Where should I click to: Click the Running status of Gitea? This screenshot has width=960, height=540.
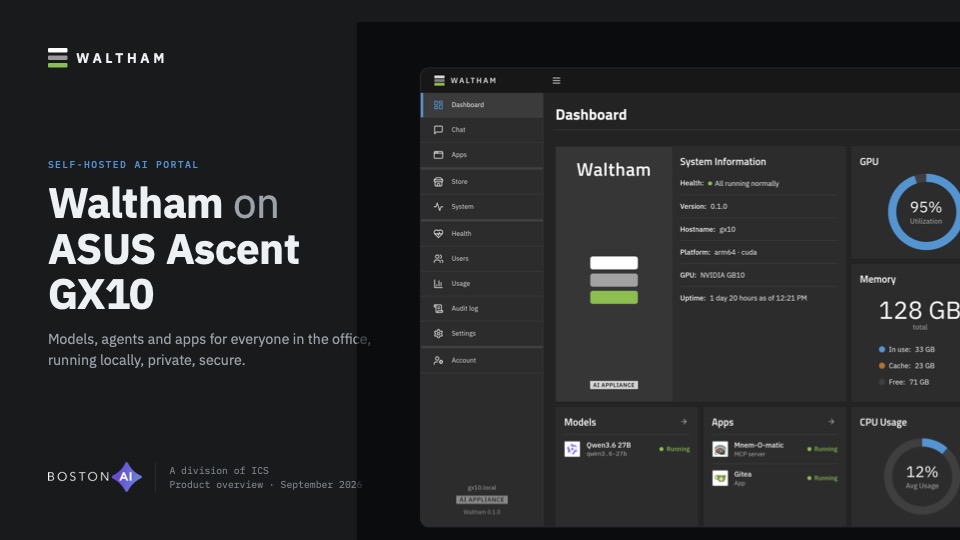tap(822, 478)
